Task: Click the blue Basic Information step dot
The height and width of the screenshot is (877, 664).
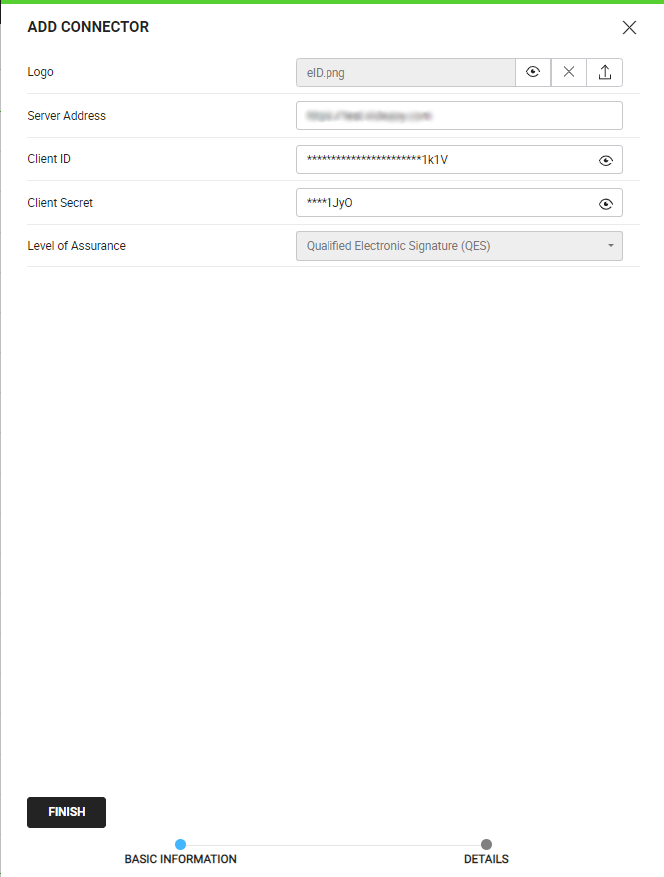Action: 180,844
